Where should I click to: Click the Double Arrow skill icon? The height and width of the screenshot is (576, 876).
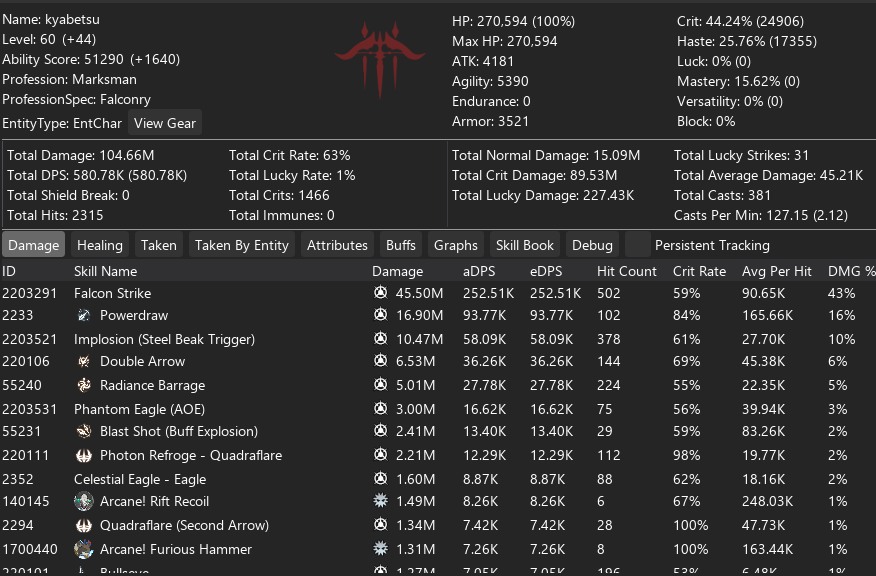(84, 361)
